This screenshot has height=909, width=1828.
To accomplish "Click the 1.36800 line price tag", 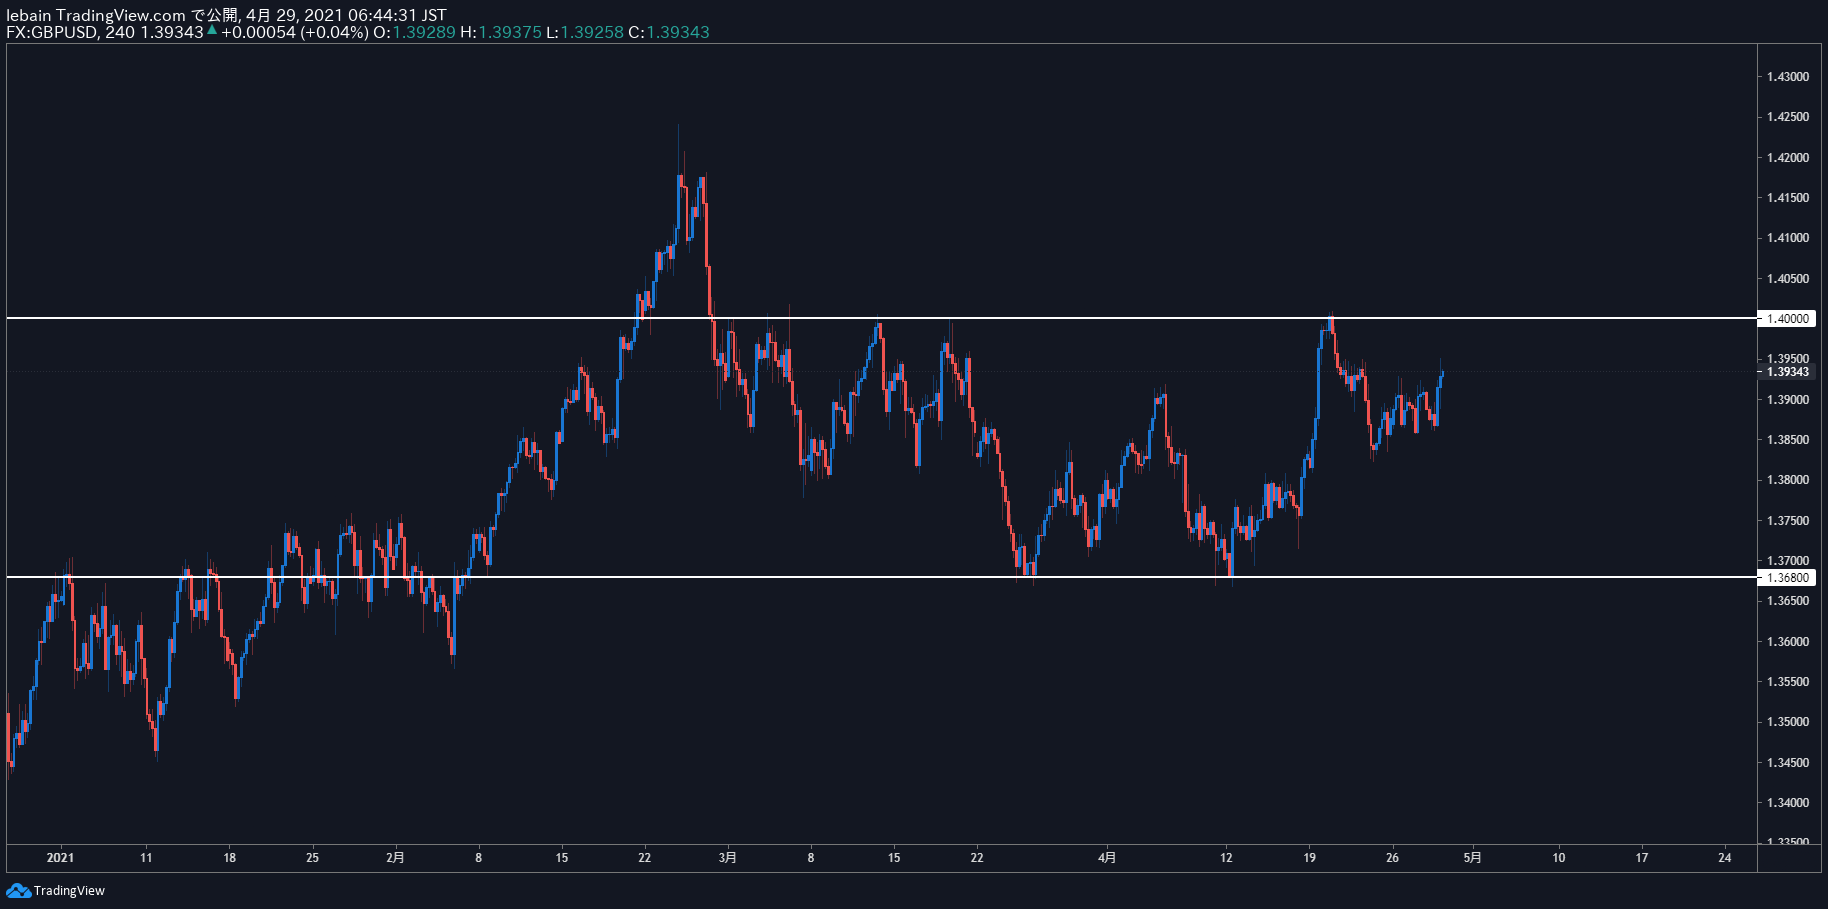I will tap(1786, 577).
